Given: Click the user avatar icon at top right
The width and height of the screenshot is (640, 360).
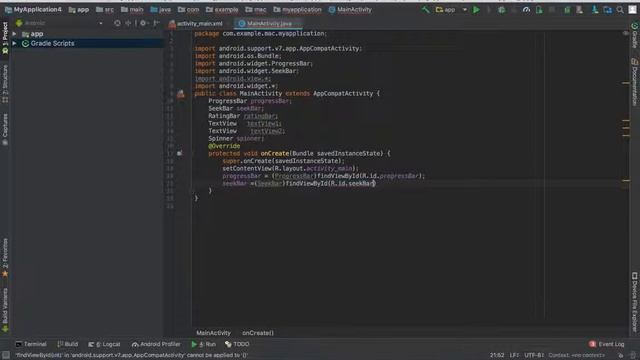Looking at the screenshot, I should pos(632,9).
